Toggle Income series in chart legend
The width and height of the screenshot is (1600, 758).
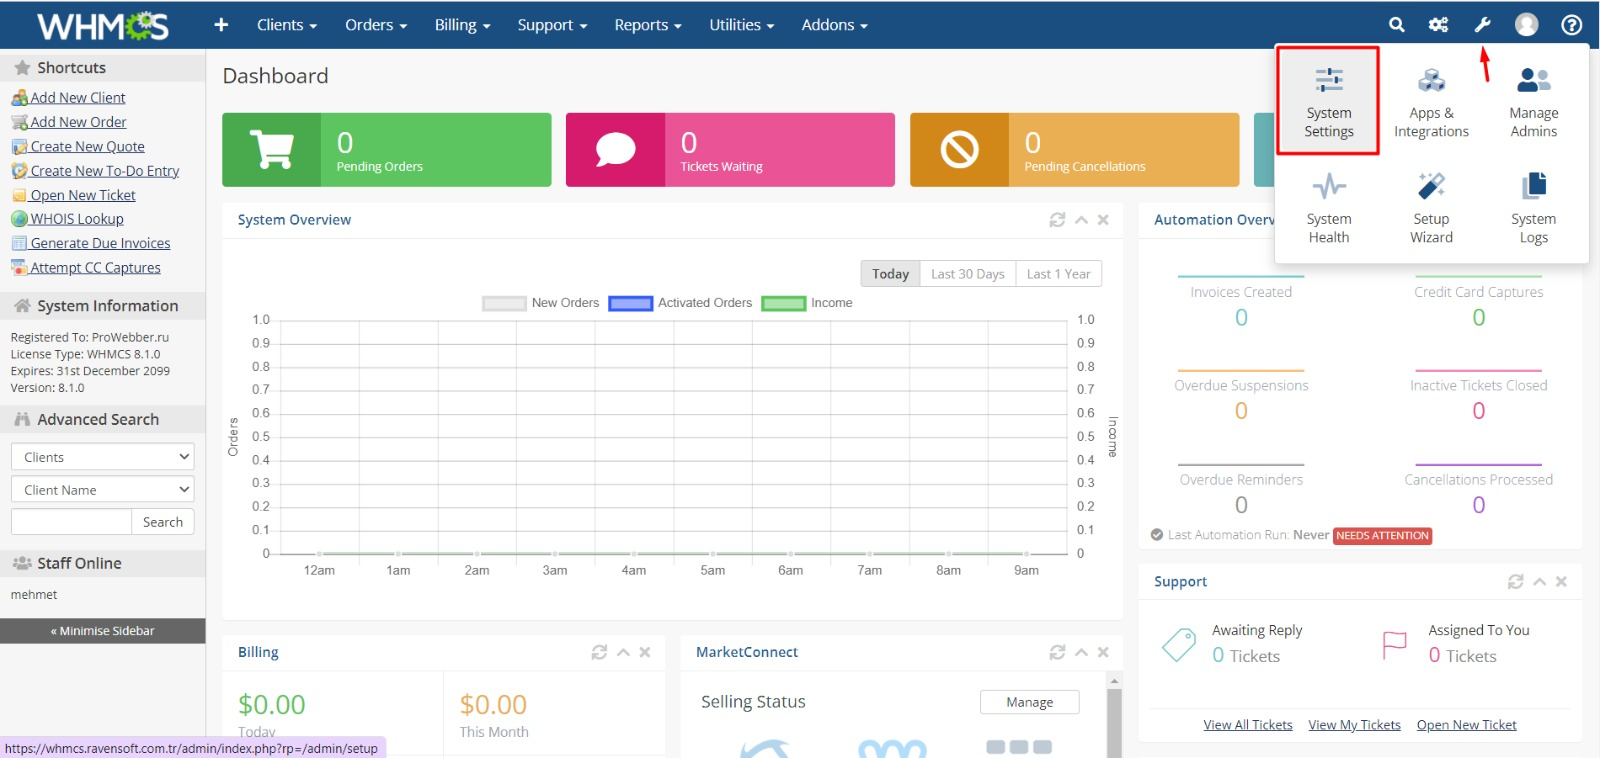pos(807,303)
